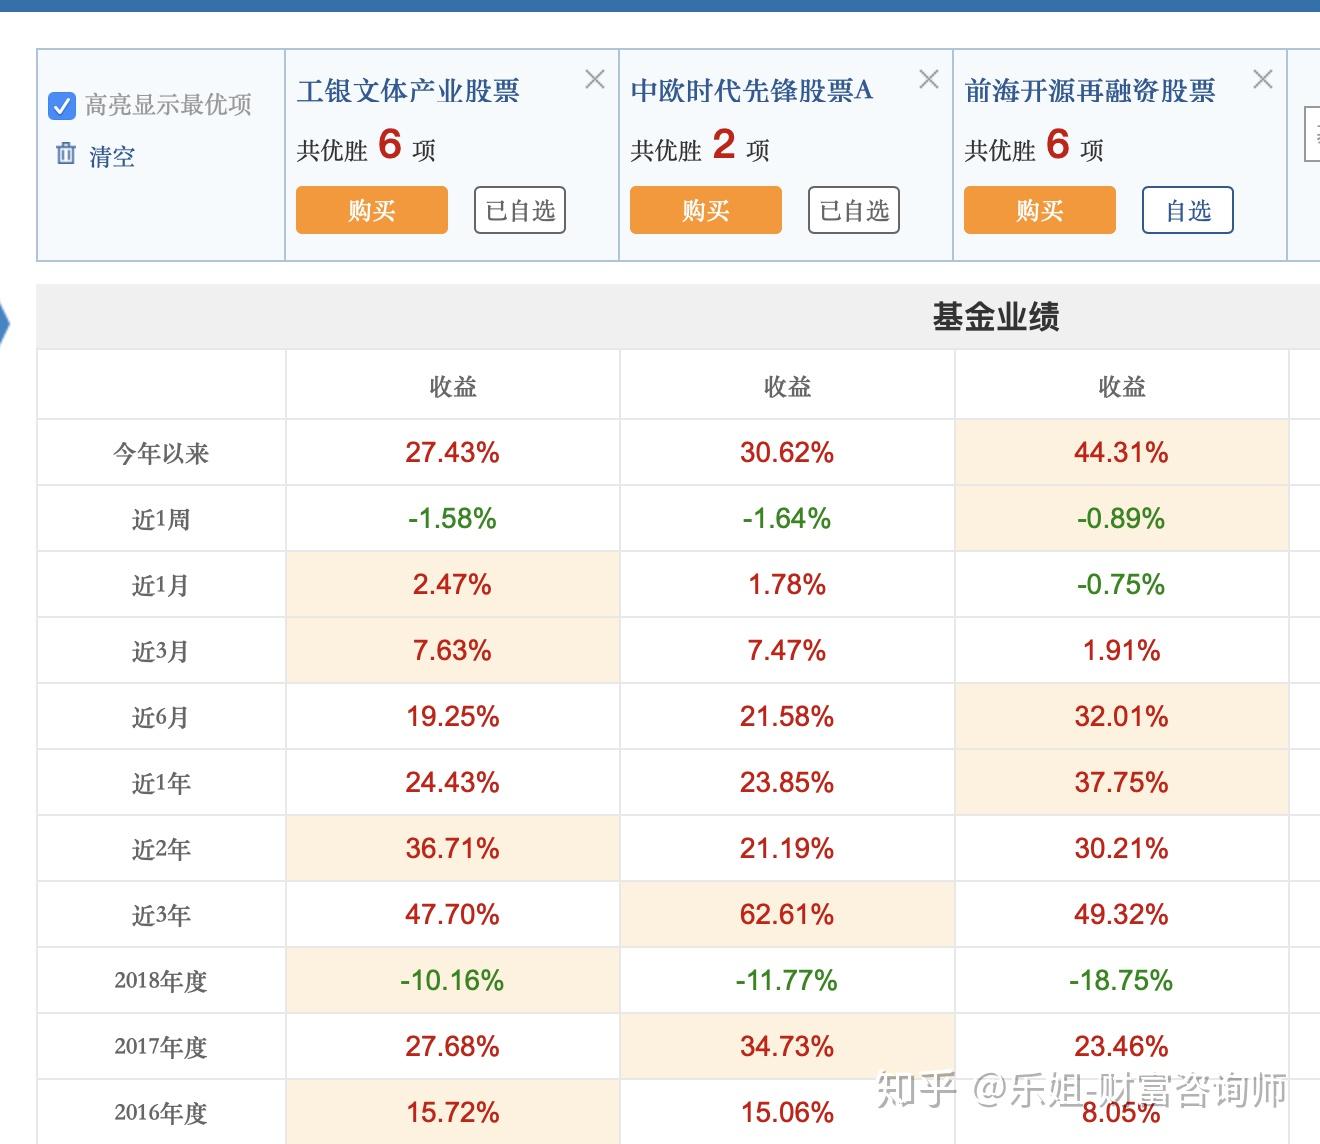The width and height of the screenshot is (1320, 1144).
Task: Click the trash icon next to 清空
Action: [66, 154]
